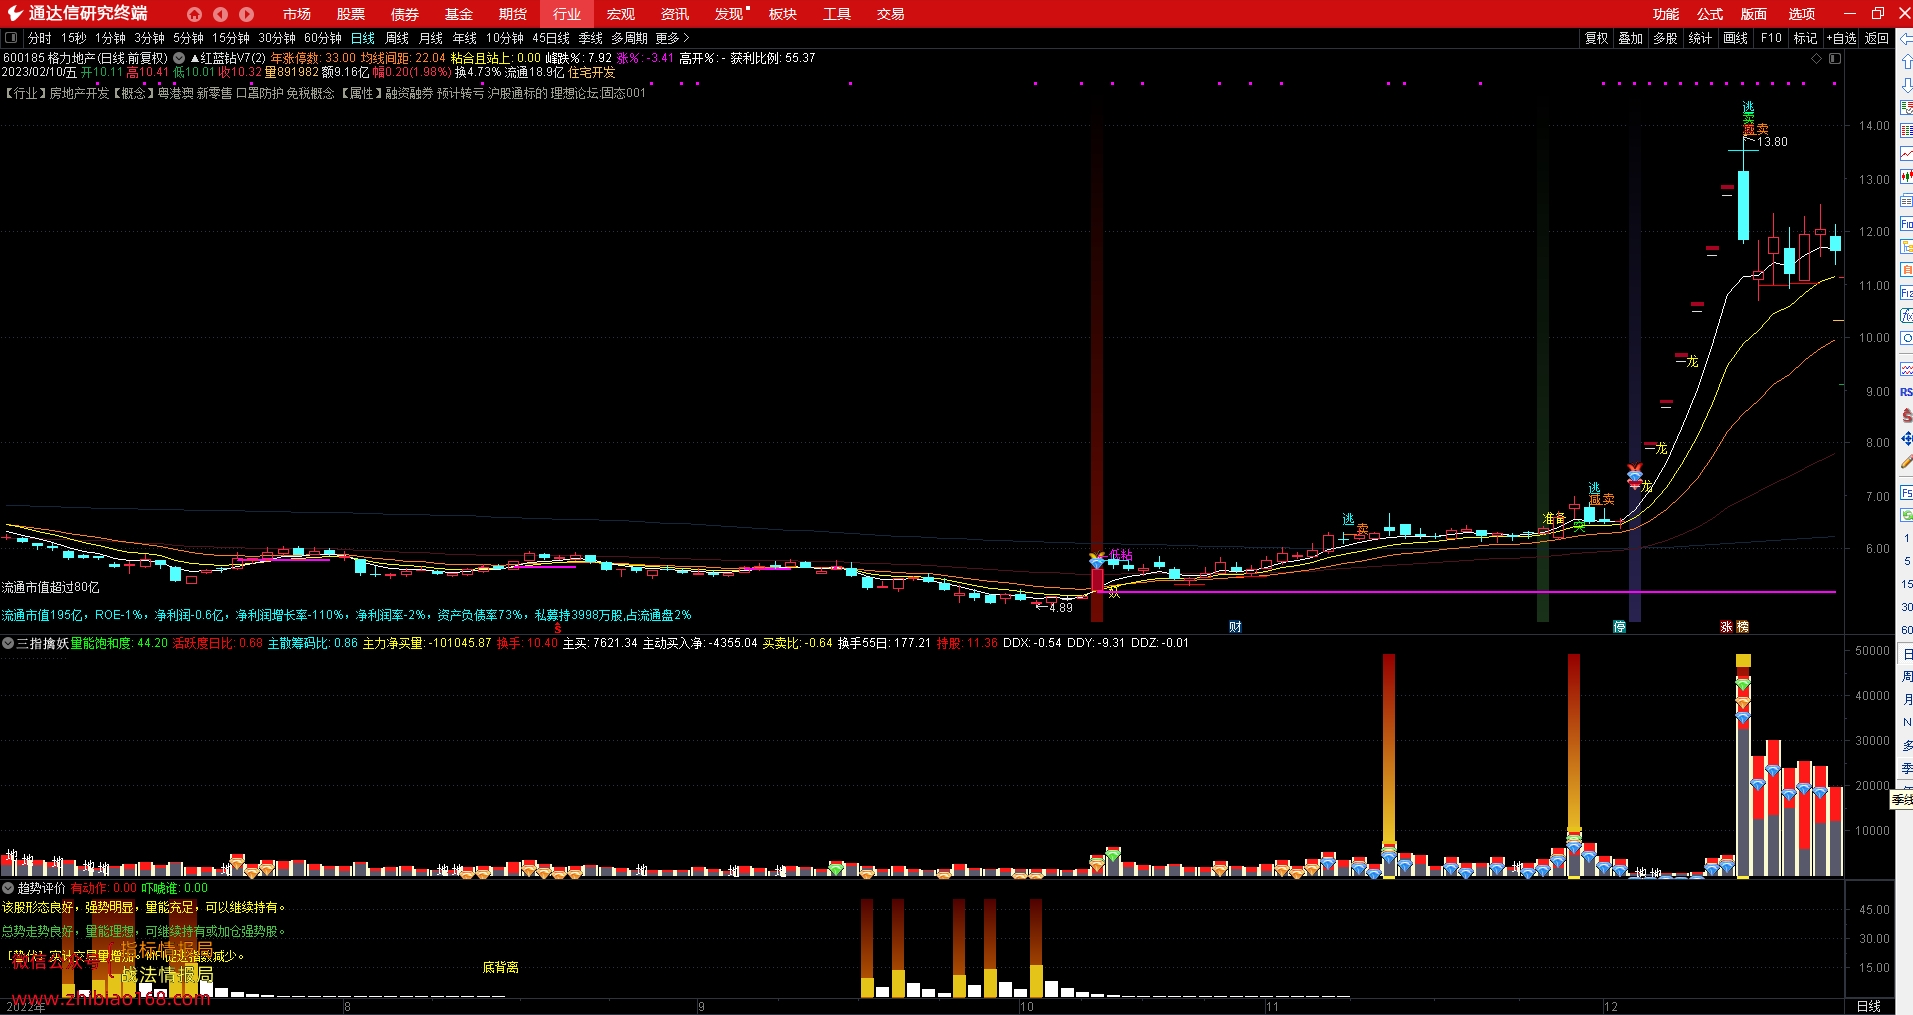The height and width of the screenshot is (1015, 1913).
Task: Click the 多周期 multi-period button
Action: 629,38
